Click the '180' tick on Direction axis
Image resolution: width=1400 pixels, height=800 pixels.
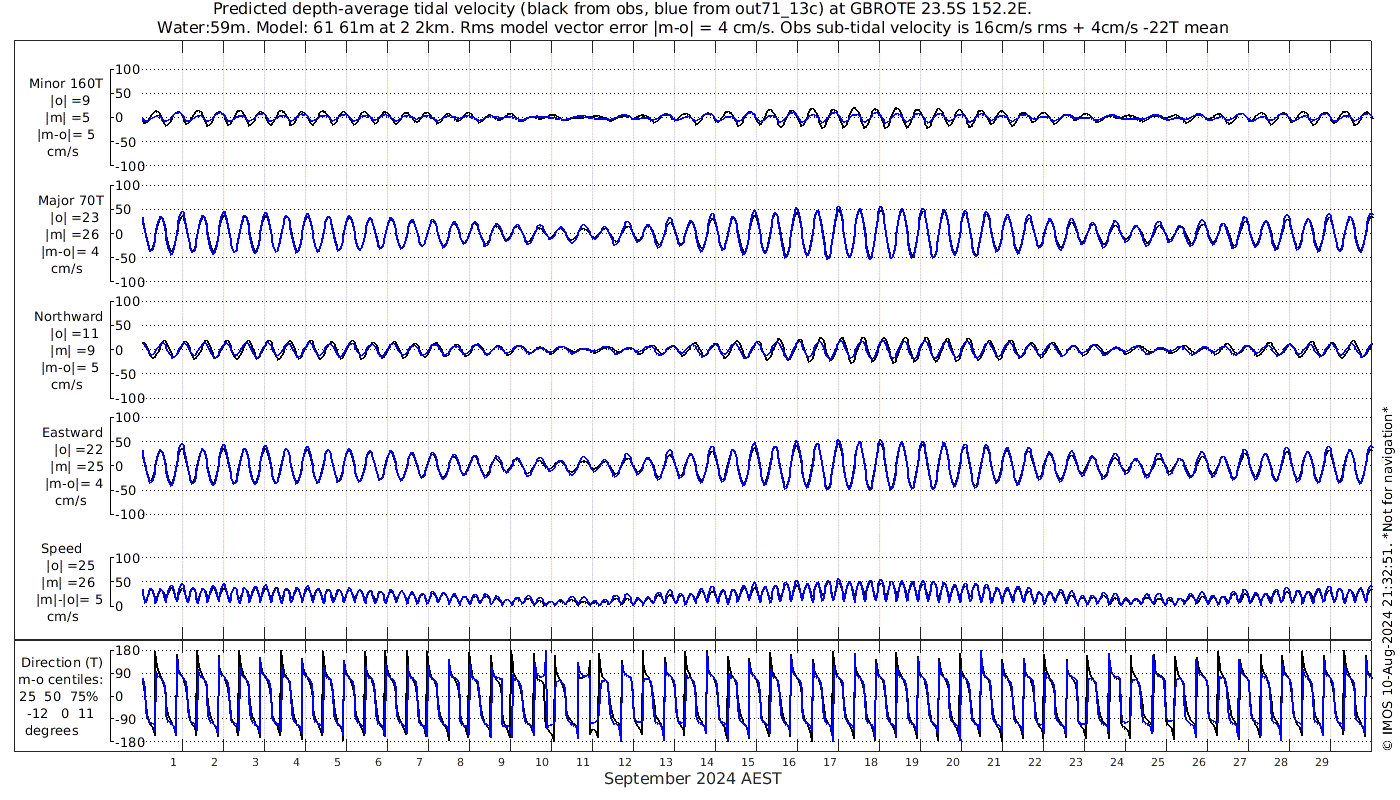click(x=127, y=651)
